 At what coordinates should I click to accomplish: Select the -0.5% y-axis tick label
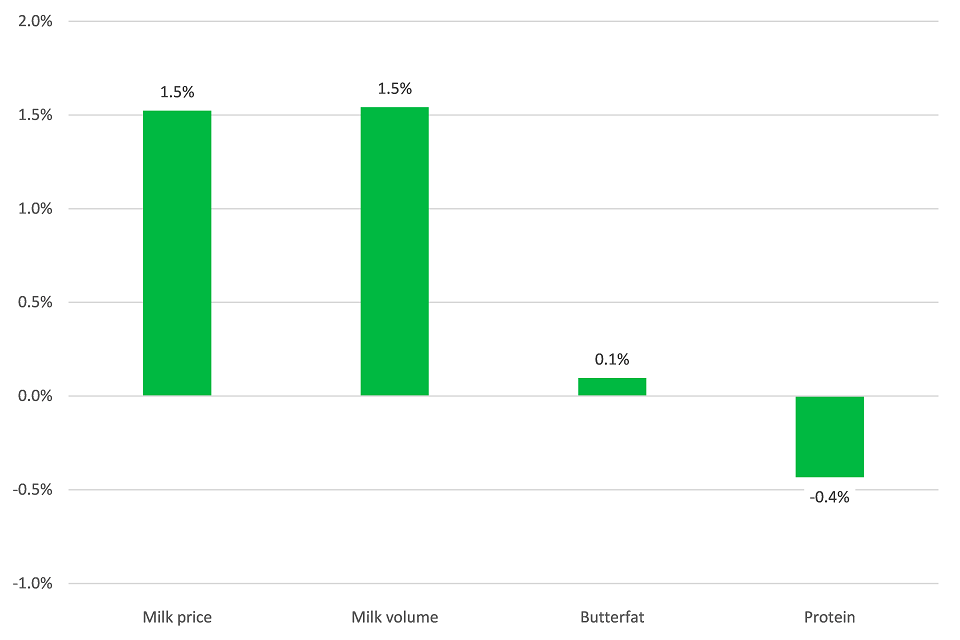pyautogui.click(x=33, y=490)
